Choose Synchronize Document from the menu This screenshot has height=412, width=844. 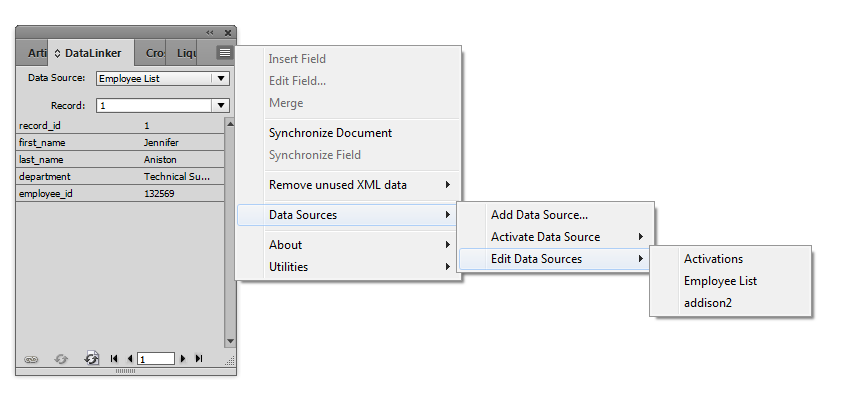[x=330, y=133]
